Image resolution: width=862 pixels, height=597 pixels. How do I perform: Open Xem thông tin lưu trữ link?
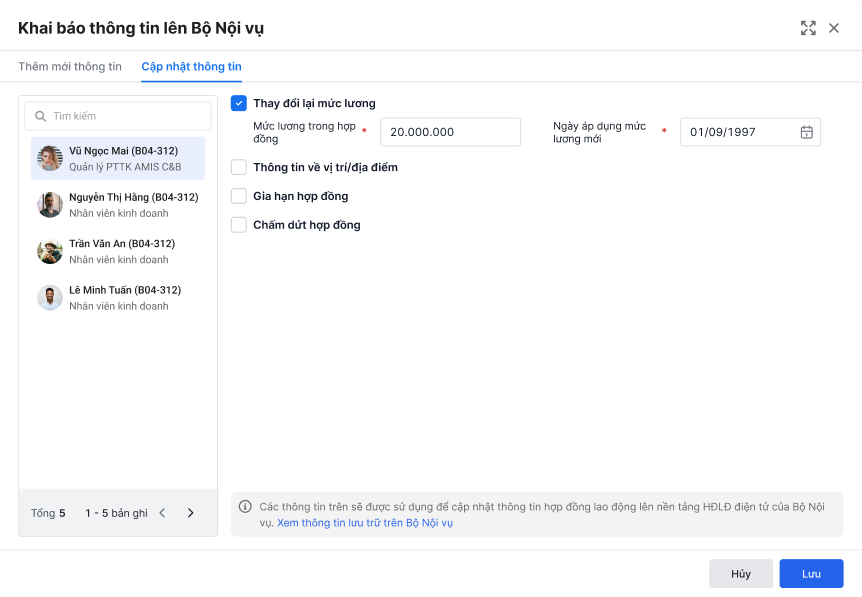pyautogui.click(x=365, y=523)
